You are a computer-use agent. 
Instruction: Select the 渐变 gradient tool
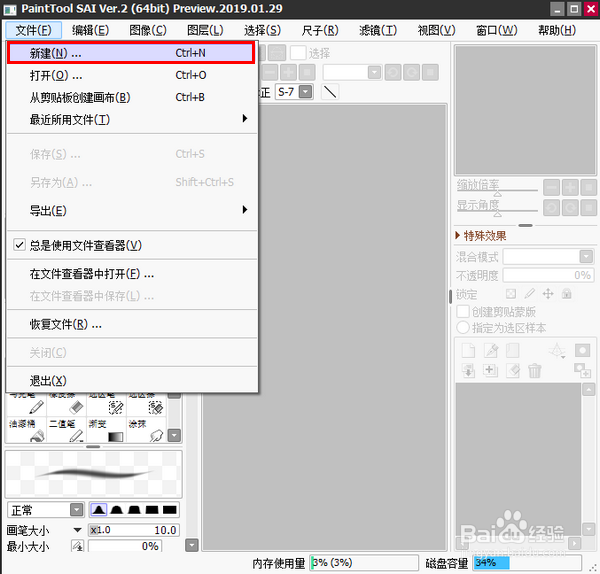106,430
